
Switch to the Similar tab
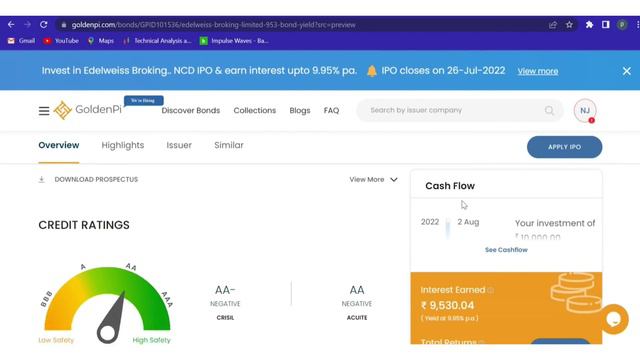coord(229,145)
